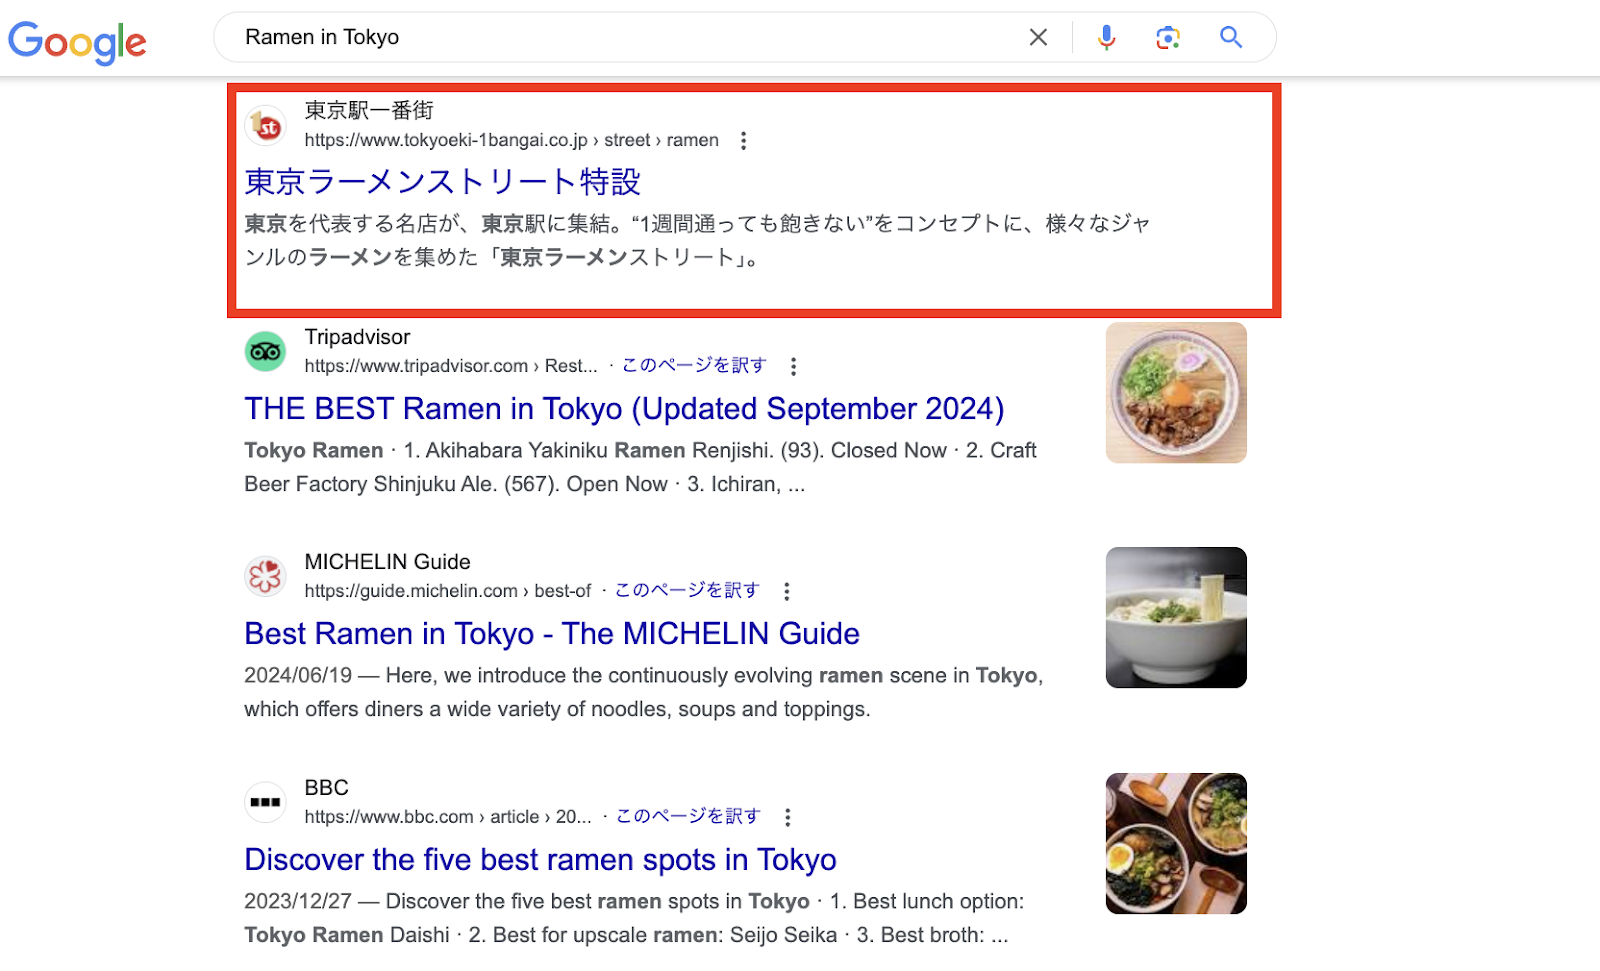This screenshot has width=1600, height=971.
Task: Translate the Tripadvisor page via このページを訳す
Action: coord(694,365)
